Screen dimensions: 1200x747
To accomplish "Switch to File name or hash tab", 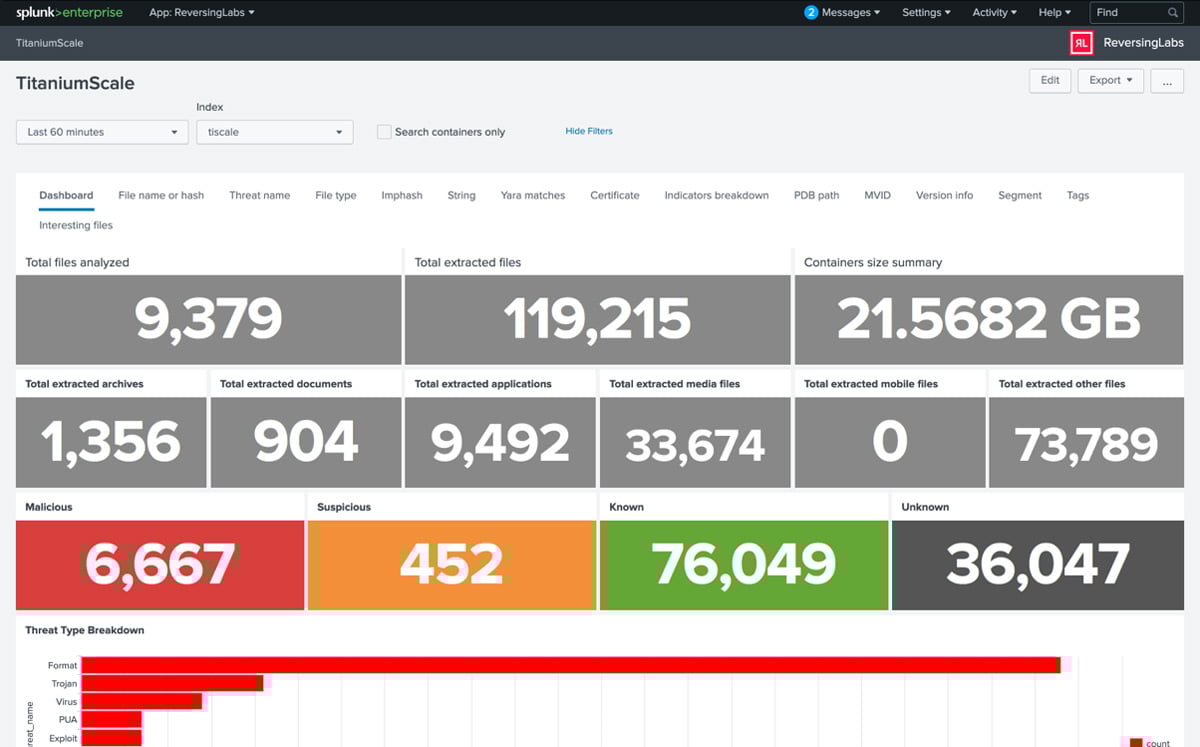I will (x=161, y=195).
